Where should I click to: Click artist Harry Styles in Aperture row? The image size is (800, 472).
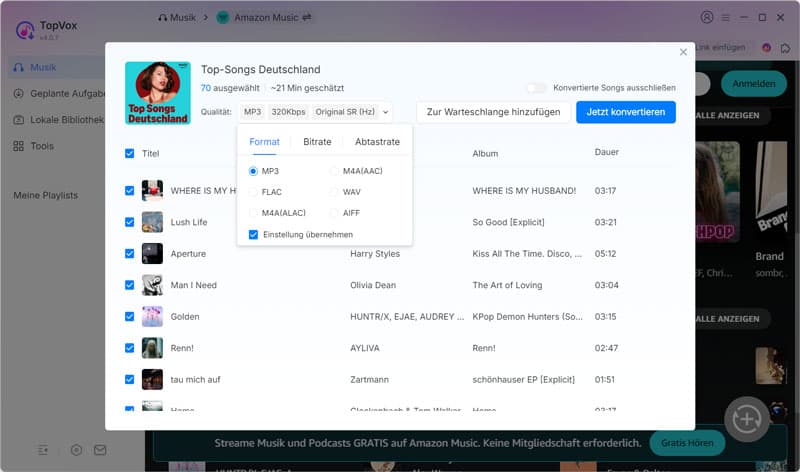click(375, 254)
